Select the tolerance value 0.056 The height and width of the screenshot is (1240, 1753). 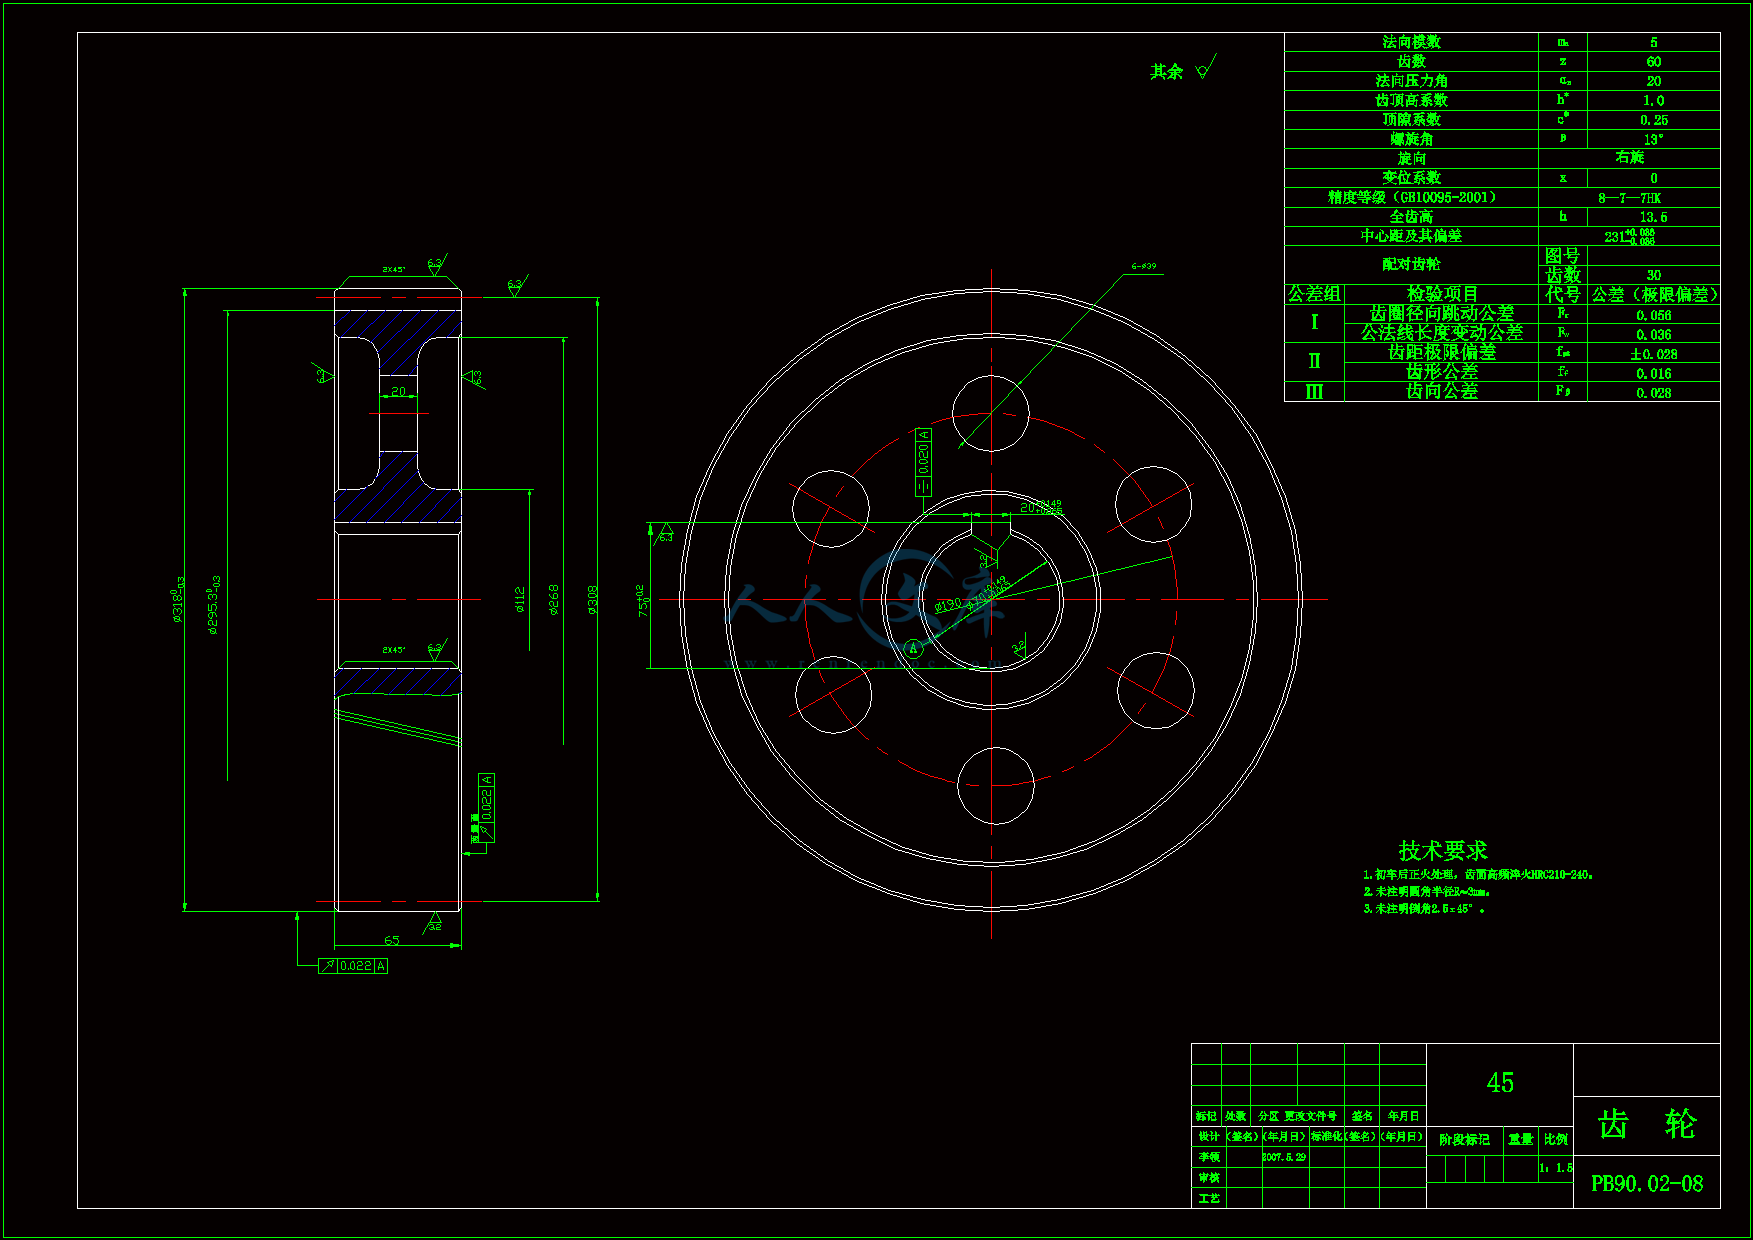[x=1654, y=315]
